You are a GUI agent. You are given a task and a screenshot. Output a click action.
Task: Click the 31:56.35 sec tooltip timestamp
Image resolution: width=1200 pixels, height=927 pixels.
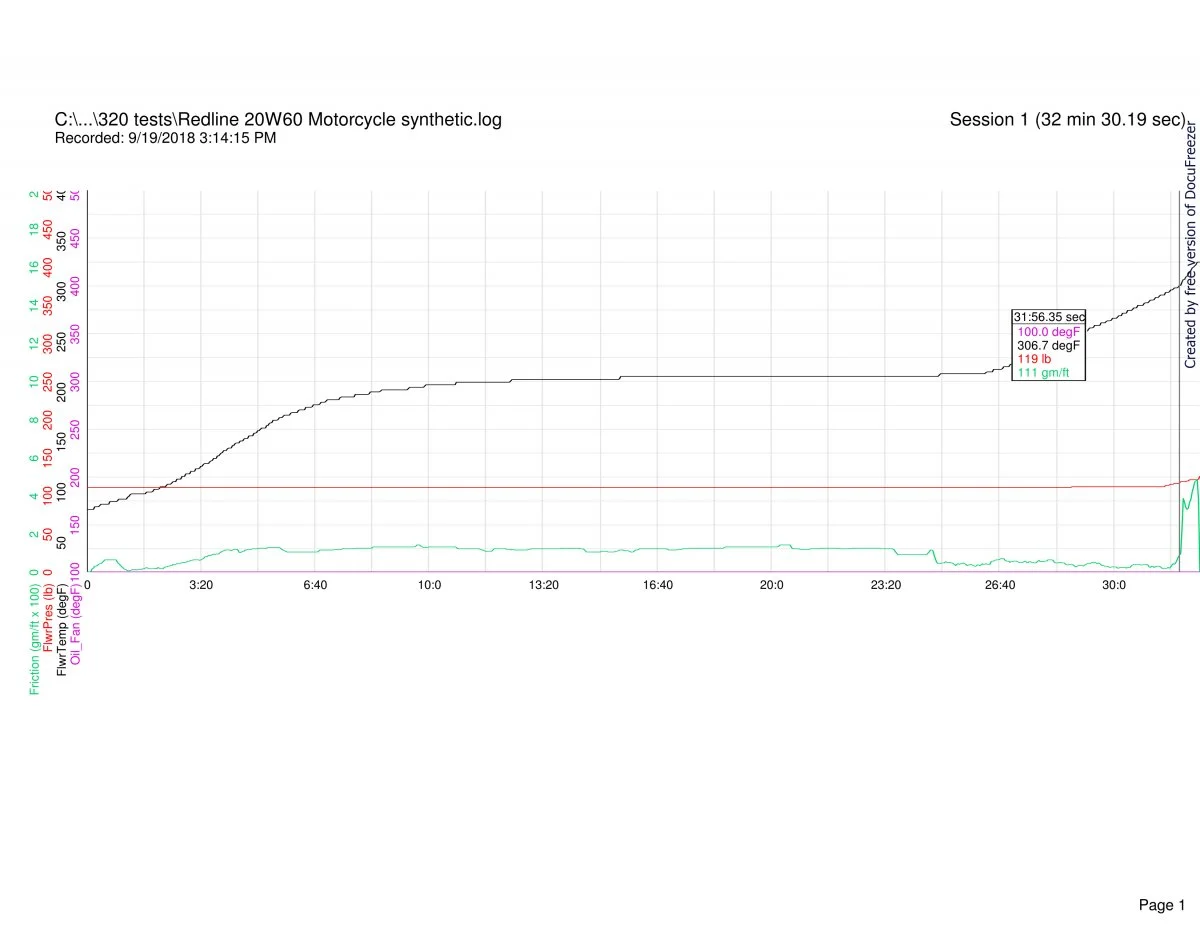click(x=1048, y=316)
